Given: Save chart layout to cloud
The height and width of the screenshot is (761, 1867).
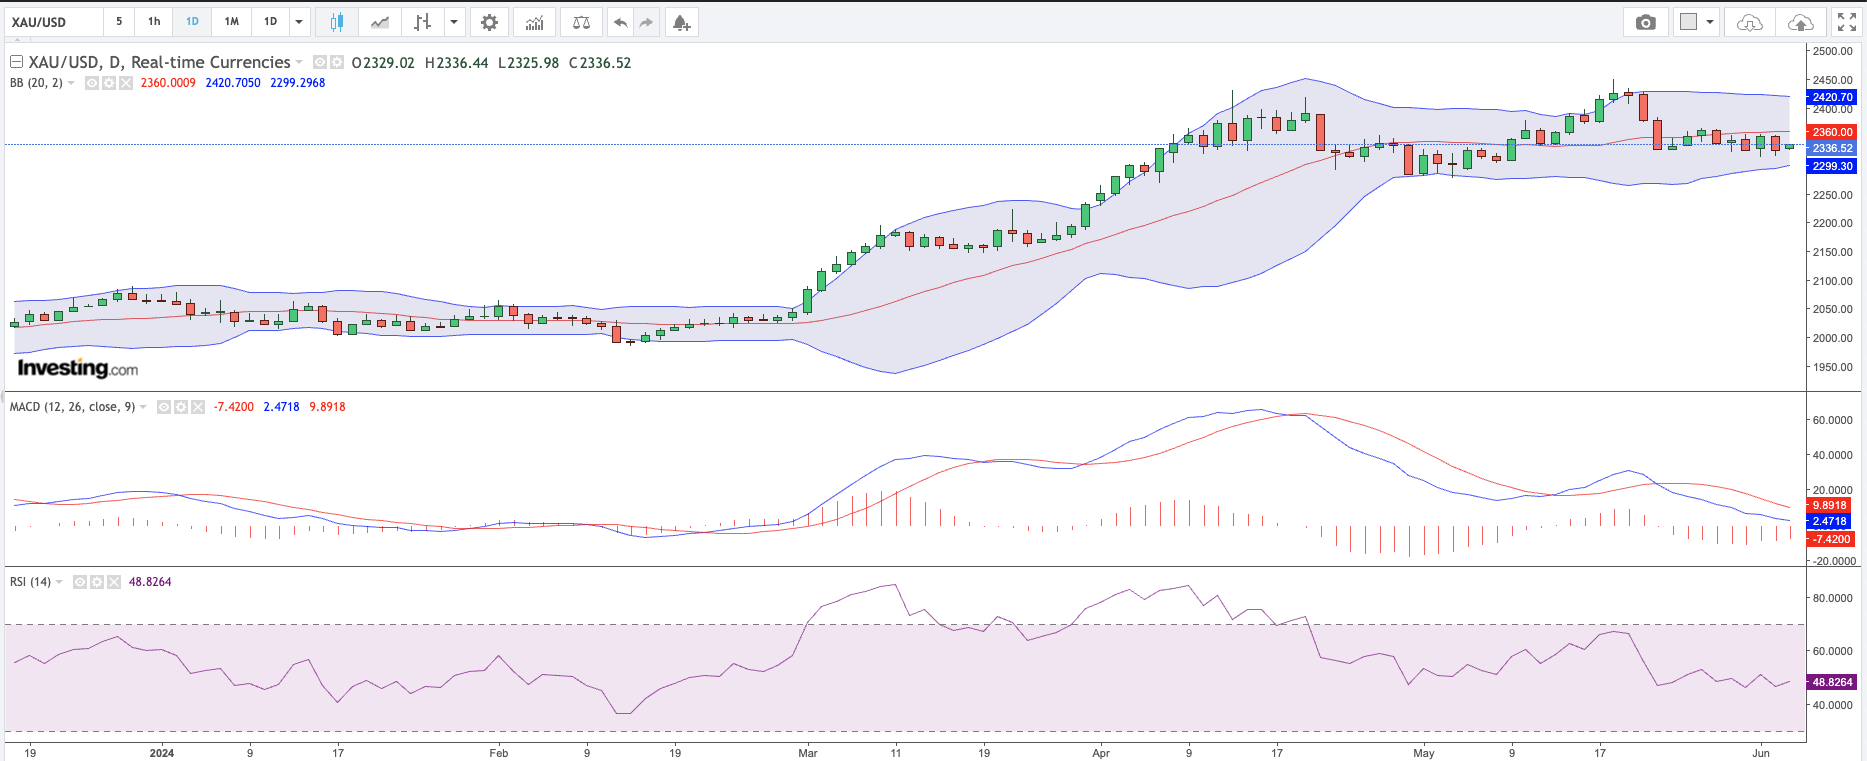Looking at the screenshot, I should click(x=1800, y=22).
